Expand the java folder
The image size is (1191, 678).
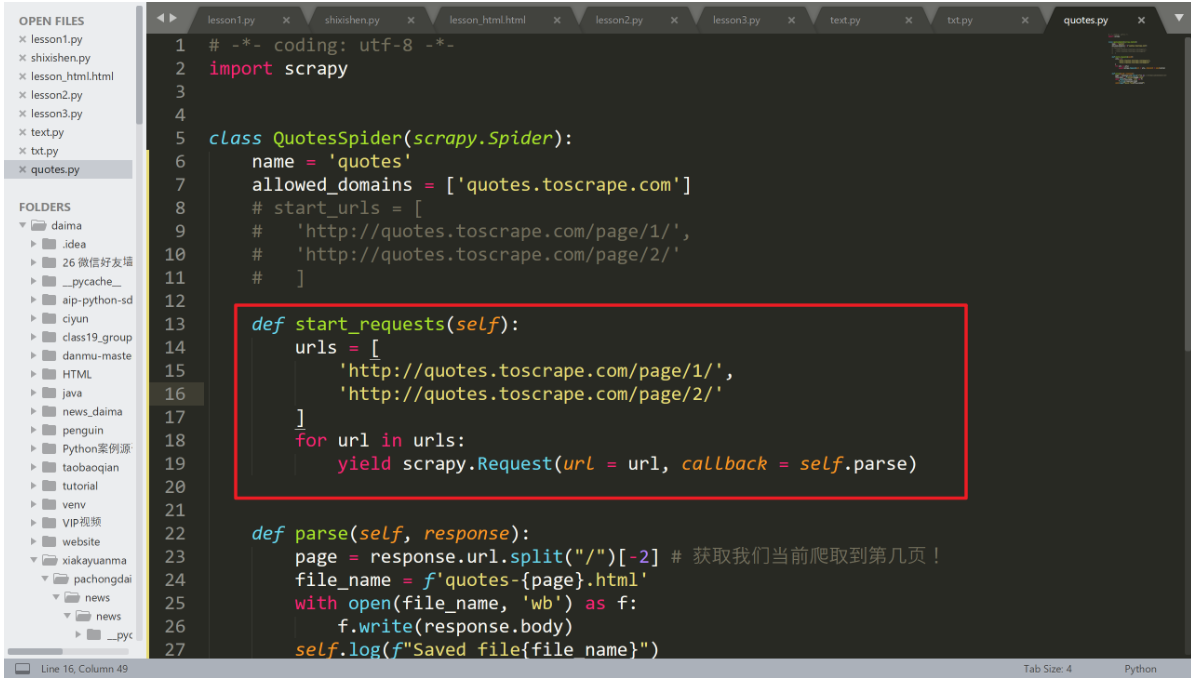[x=33, y=393]
